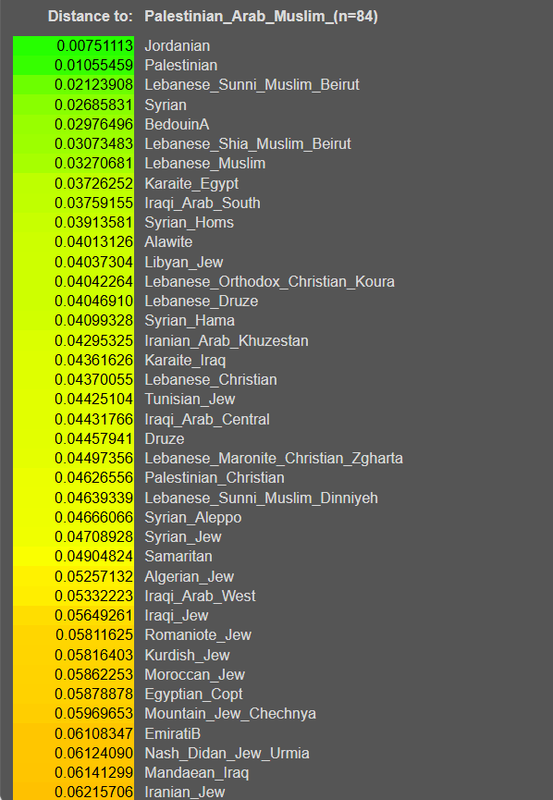Viewport: 553px width, 800px height.
Task: Select the Iraqi_Jew entry
Action: [177, 615]
